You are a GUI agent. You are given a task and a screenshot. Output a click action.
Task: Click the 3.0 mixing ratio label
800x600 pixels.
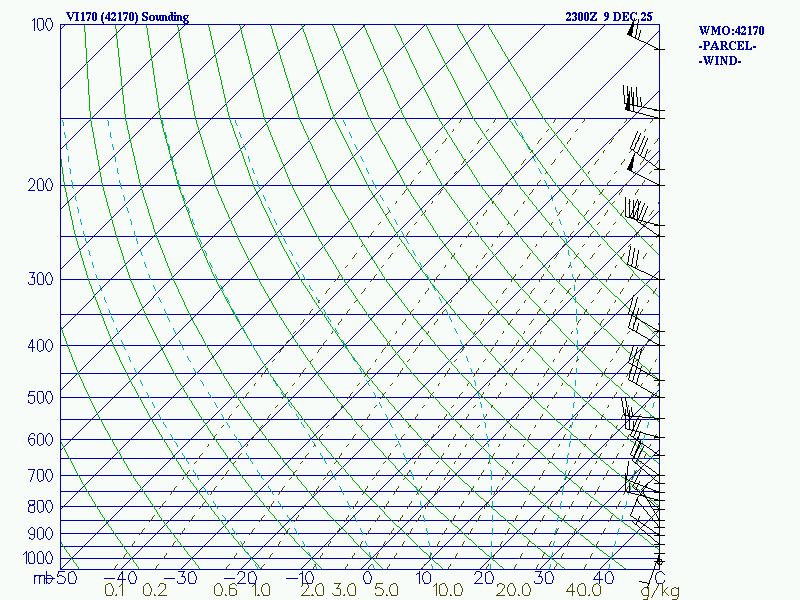click(x=344, y=590)
